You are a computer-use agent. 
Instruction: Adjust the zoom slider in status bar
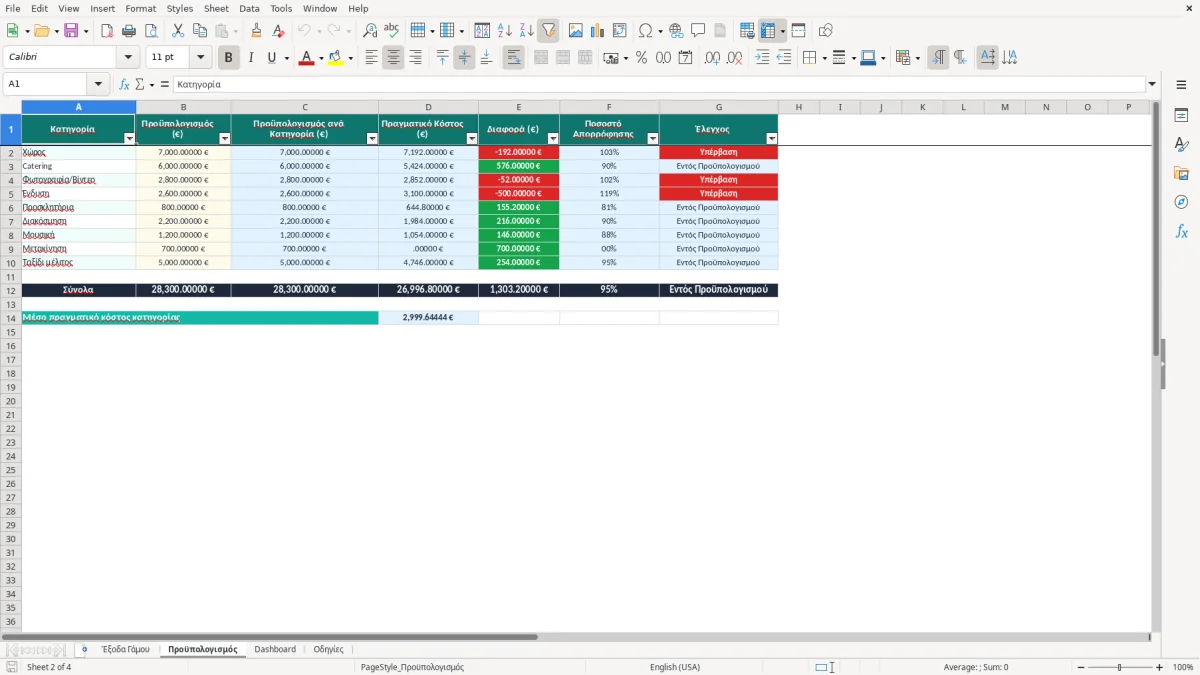pyautogui.click(x=1119, y=667)
